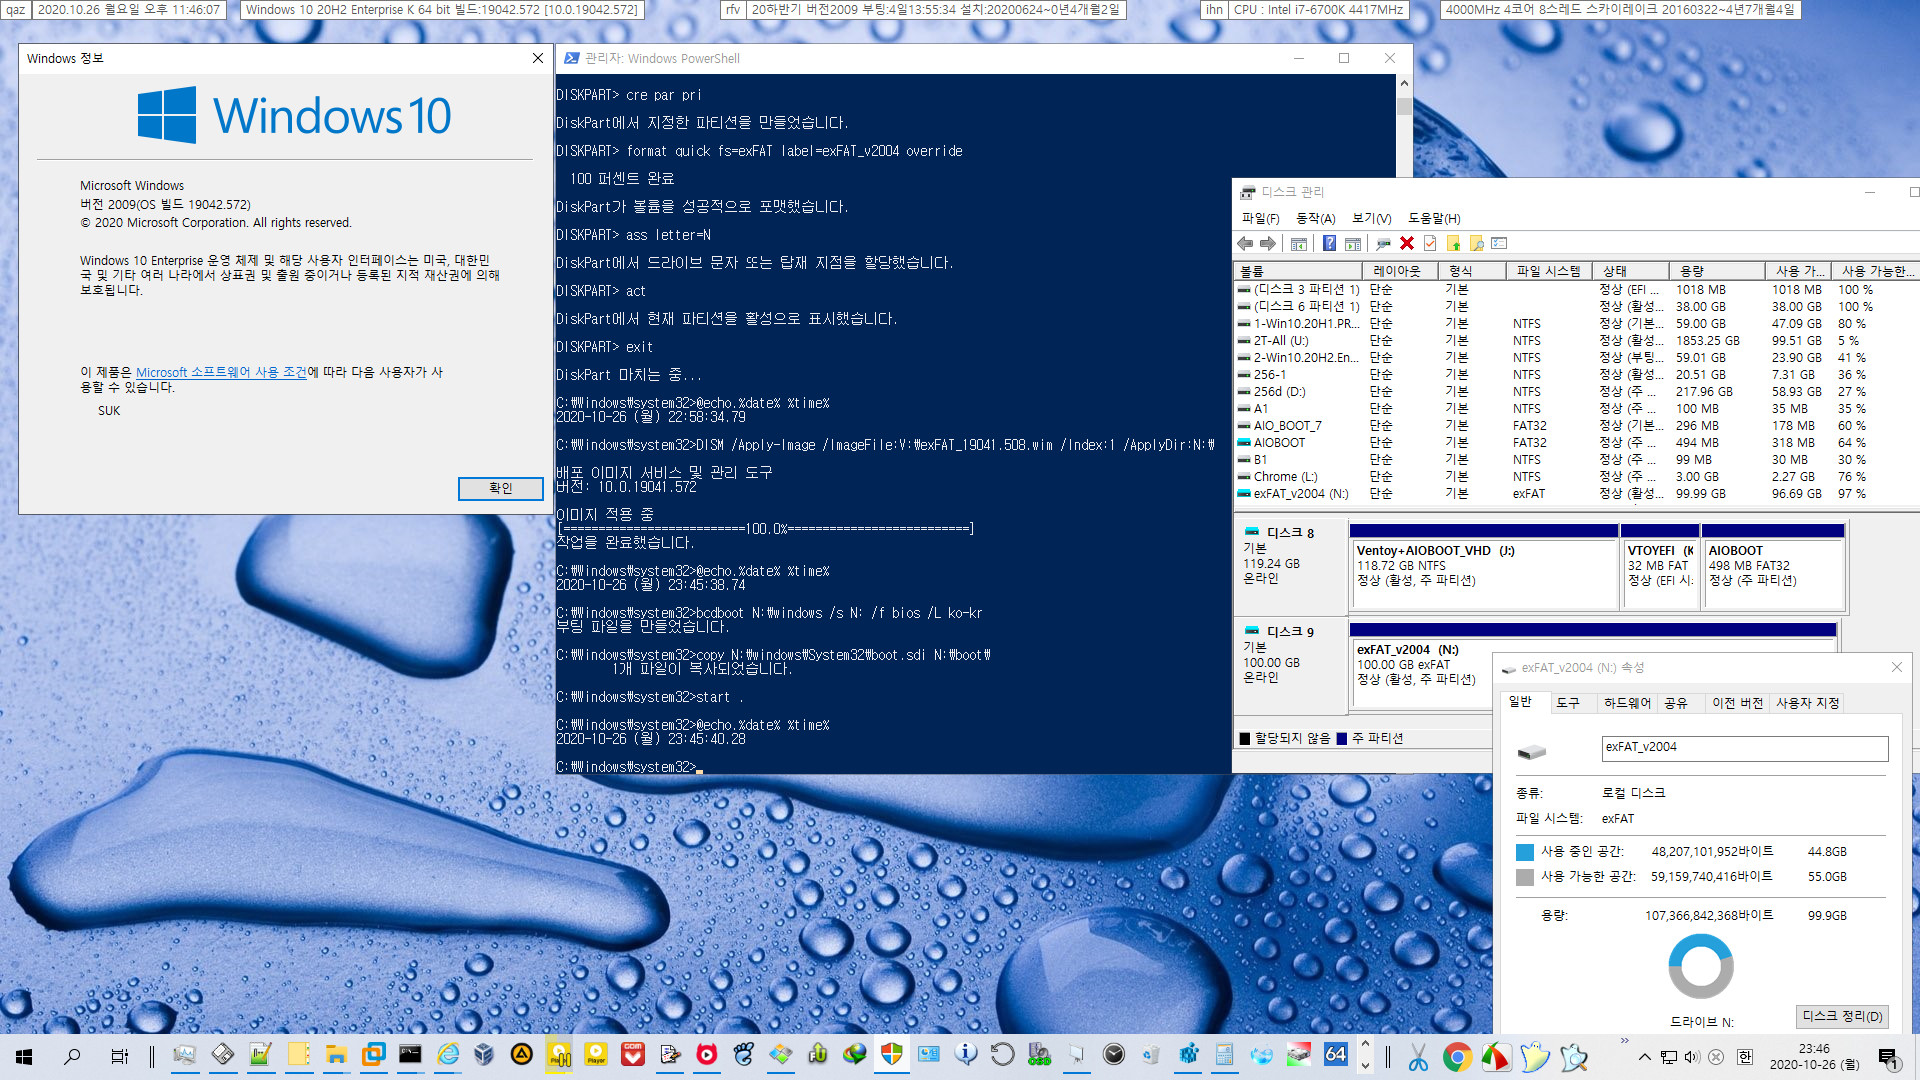1920x1080 pixels.
Task: Click the volume label field exFAT_v2004
Action: point(1745,747)
